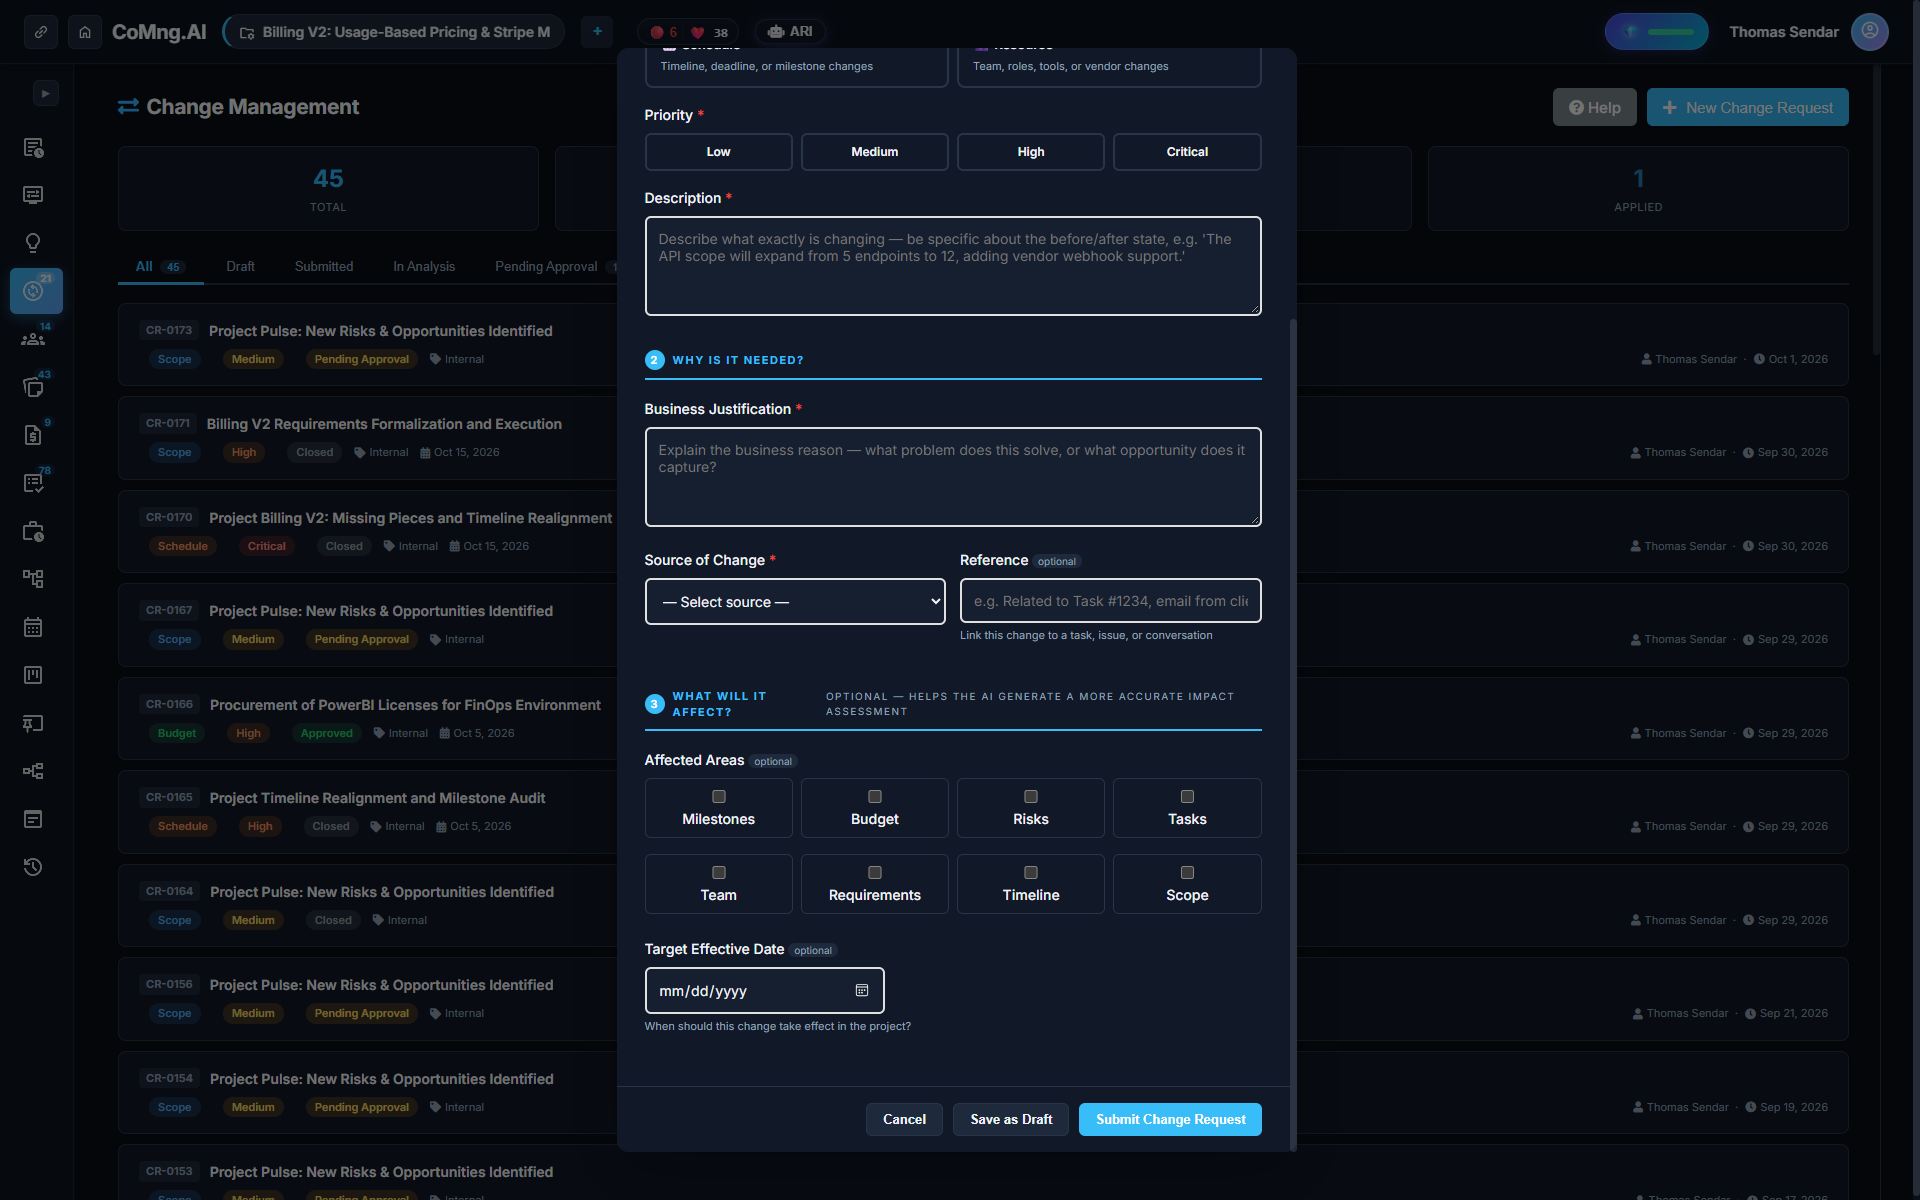The height and width of the screenshot is (1200, 1920).
Task: Check the Tasks affected area
Action: coord(1187,797)
